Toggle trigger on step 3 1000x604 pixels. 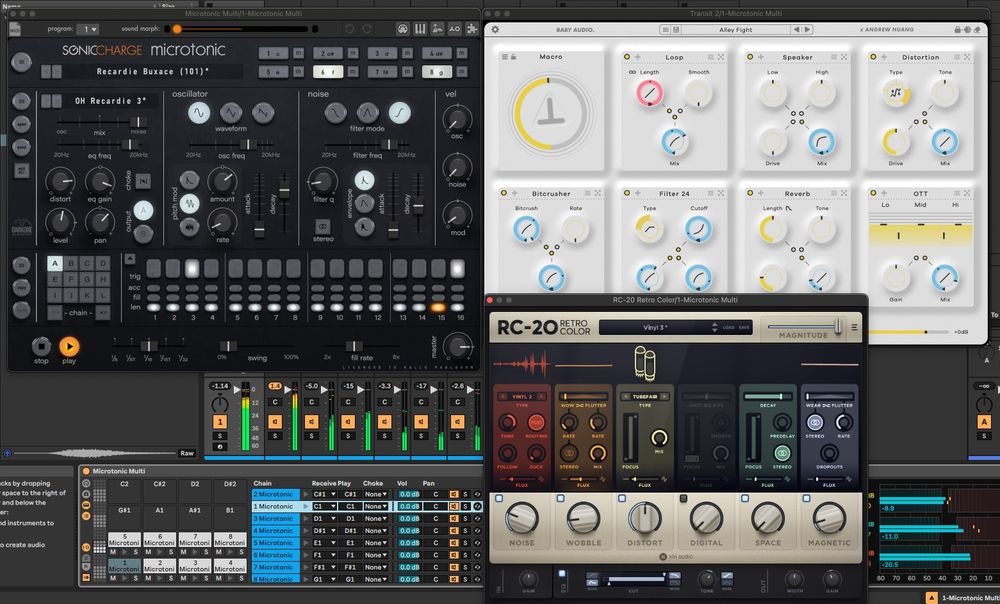tap(192, 268)
